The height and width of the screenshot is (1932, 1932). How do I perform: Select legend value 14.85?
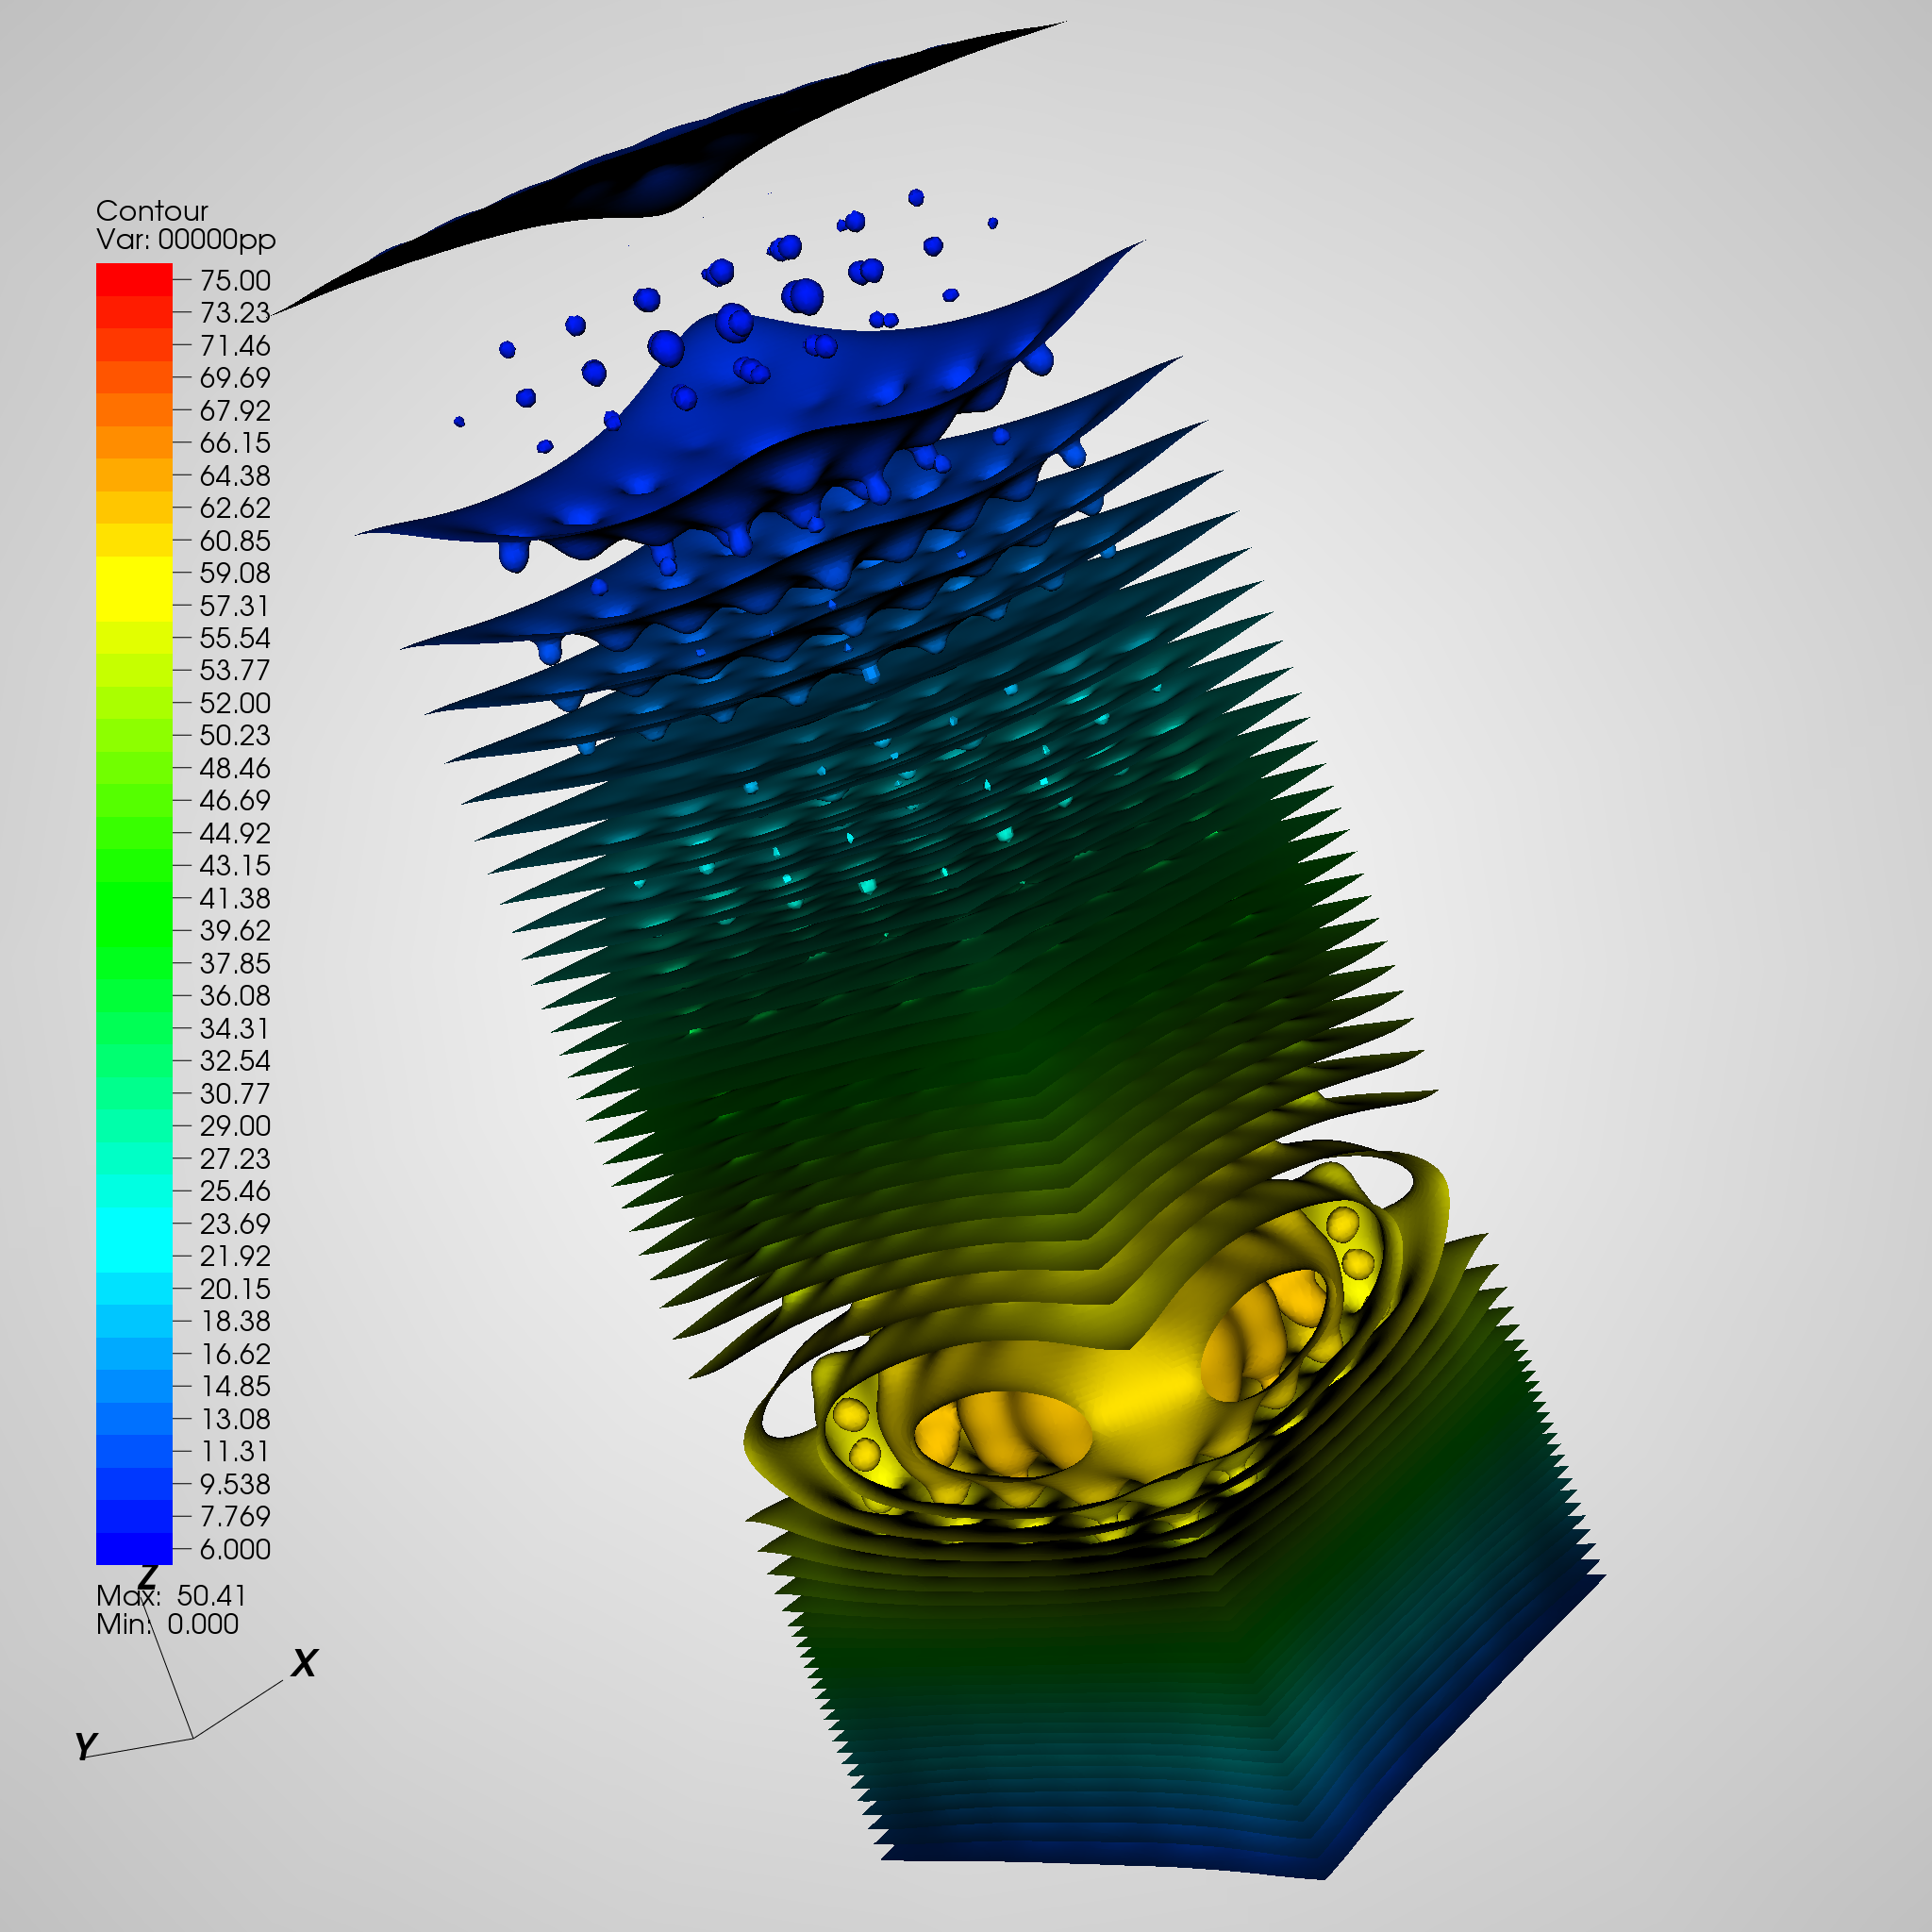[x=235, y=1385]
